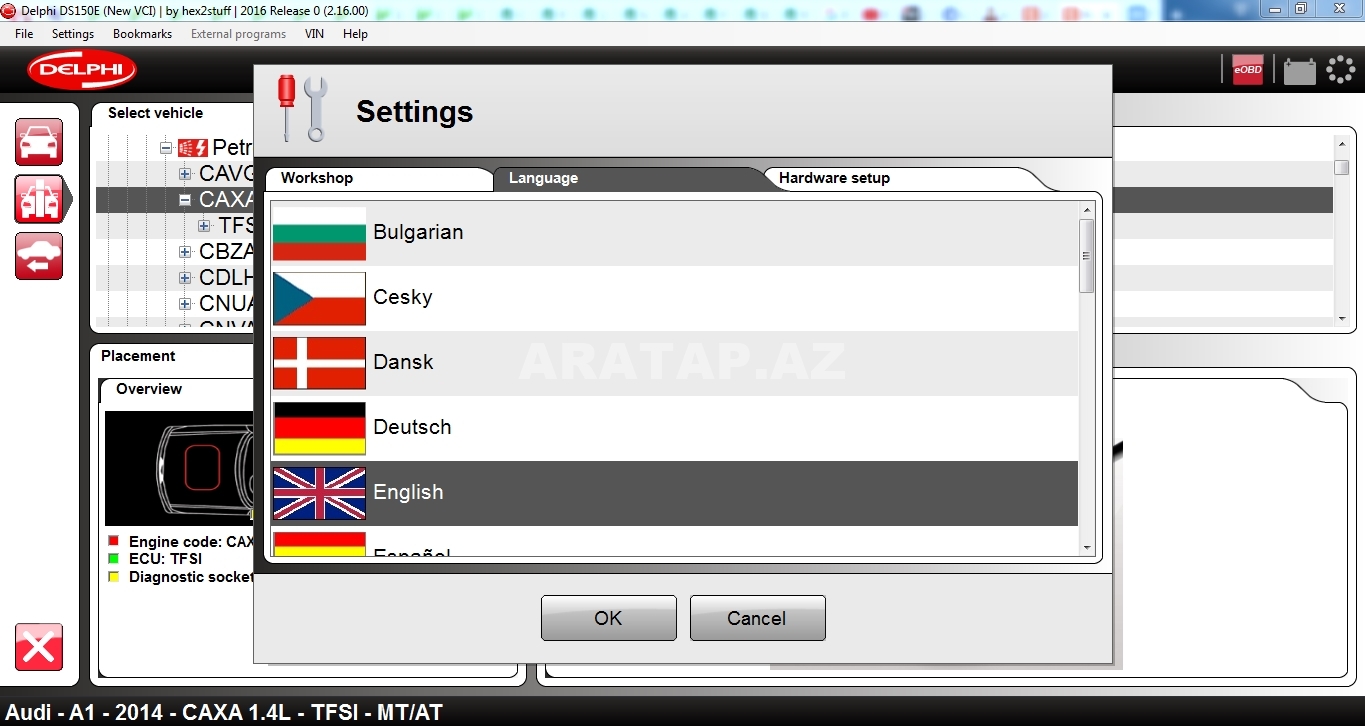The height and width of the screenshot is (726, 1365).
Task: Select the Danish flag
Action: click(x=319, y=363)
